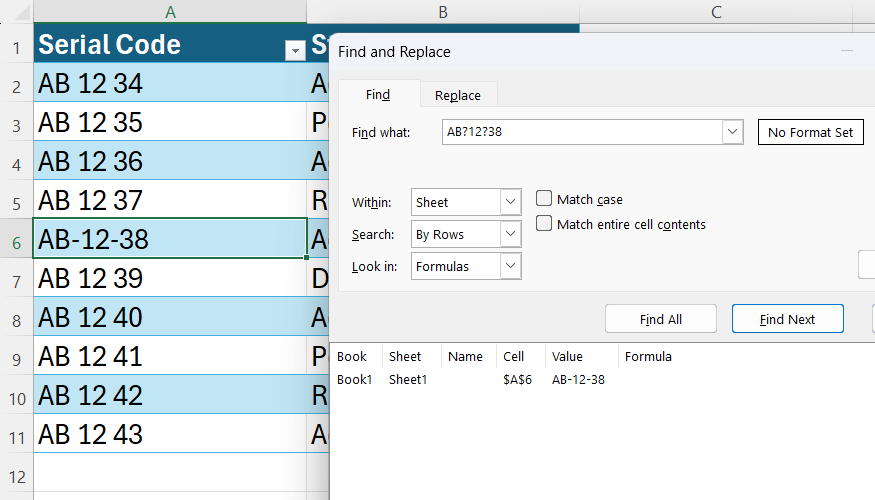Select the $A$6 search result row
This screenshot has height=500, width=875.
pos(603,379)
